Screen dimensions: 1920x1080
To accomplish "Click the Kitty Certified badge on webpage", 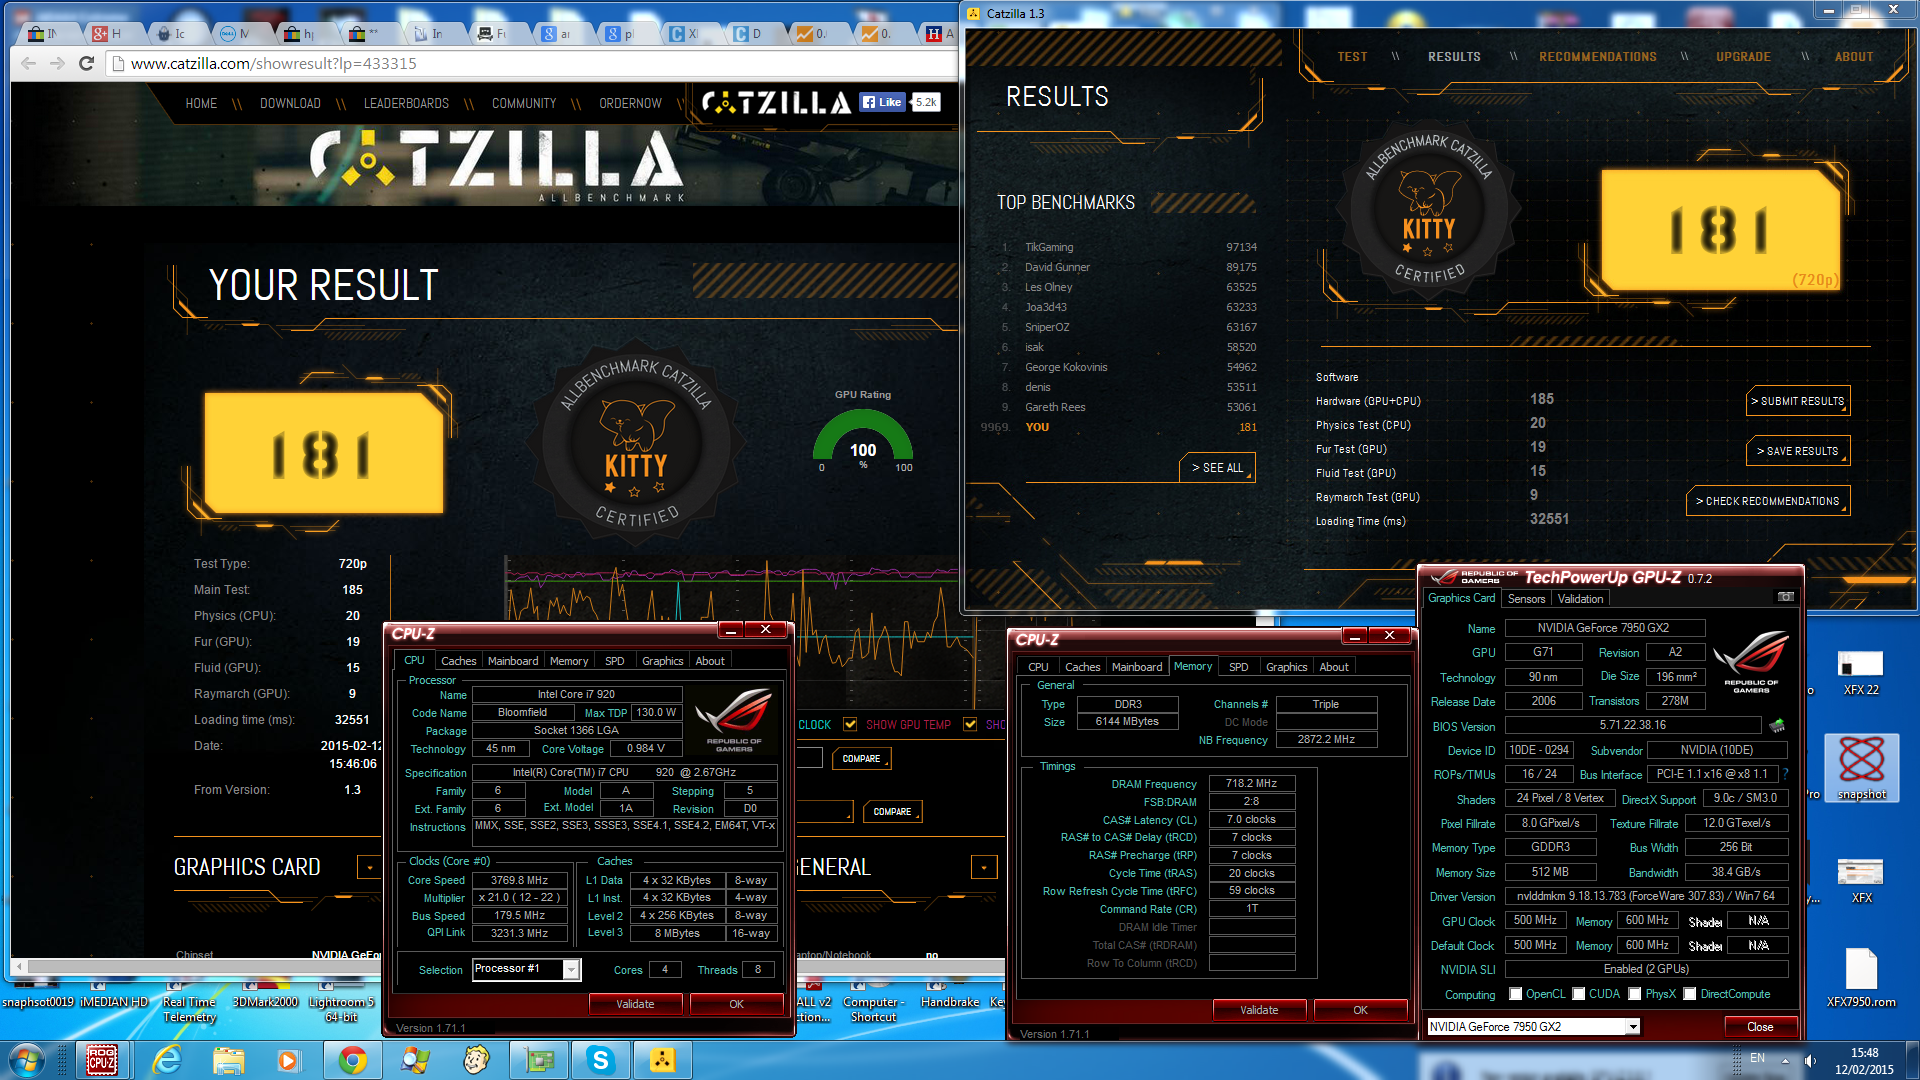I will 636,442.
